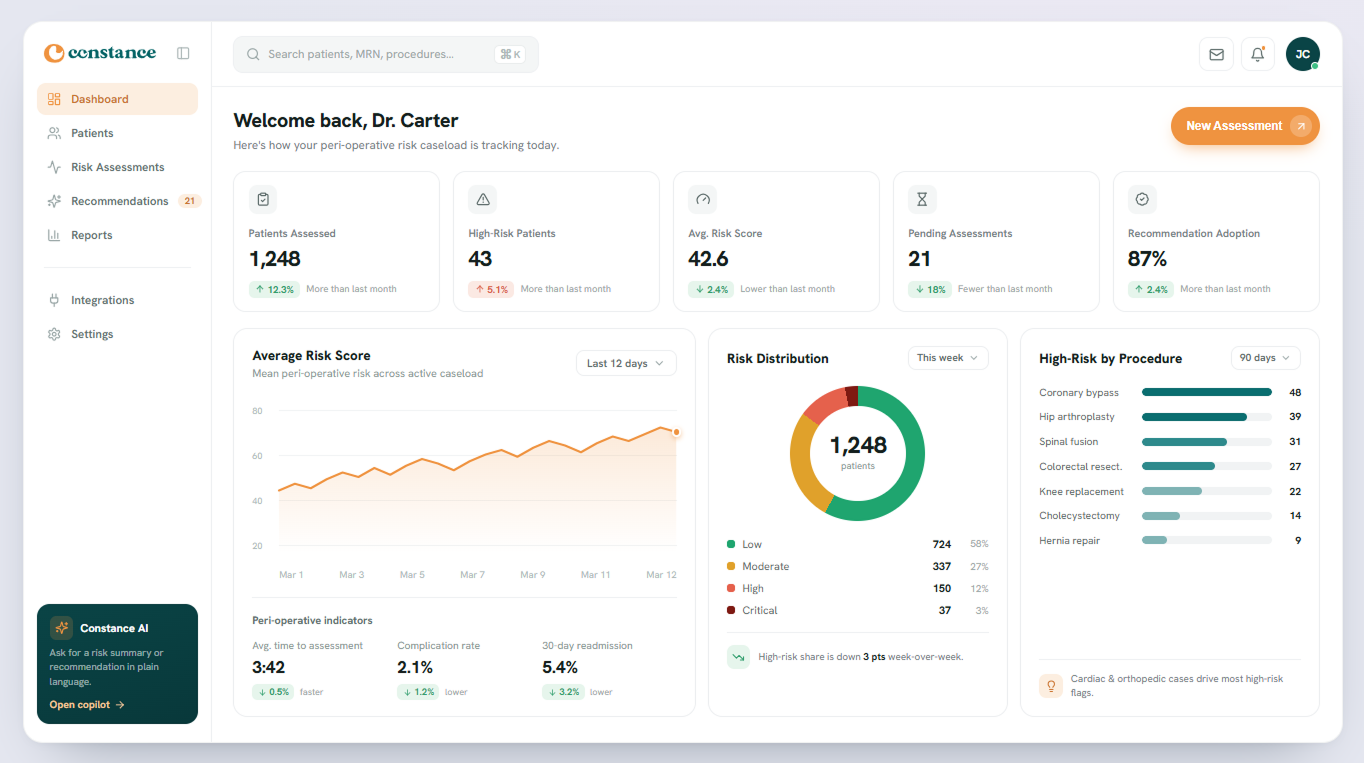The image size is (1364, 763).
Task: Click the Avg. time to assessment 3:42
Action: pos(269,667)
